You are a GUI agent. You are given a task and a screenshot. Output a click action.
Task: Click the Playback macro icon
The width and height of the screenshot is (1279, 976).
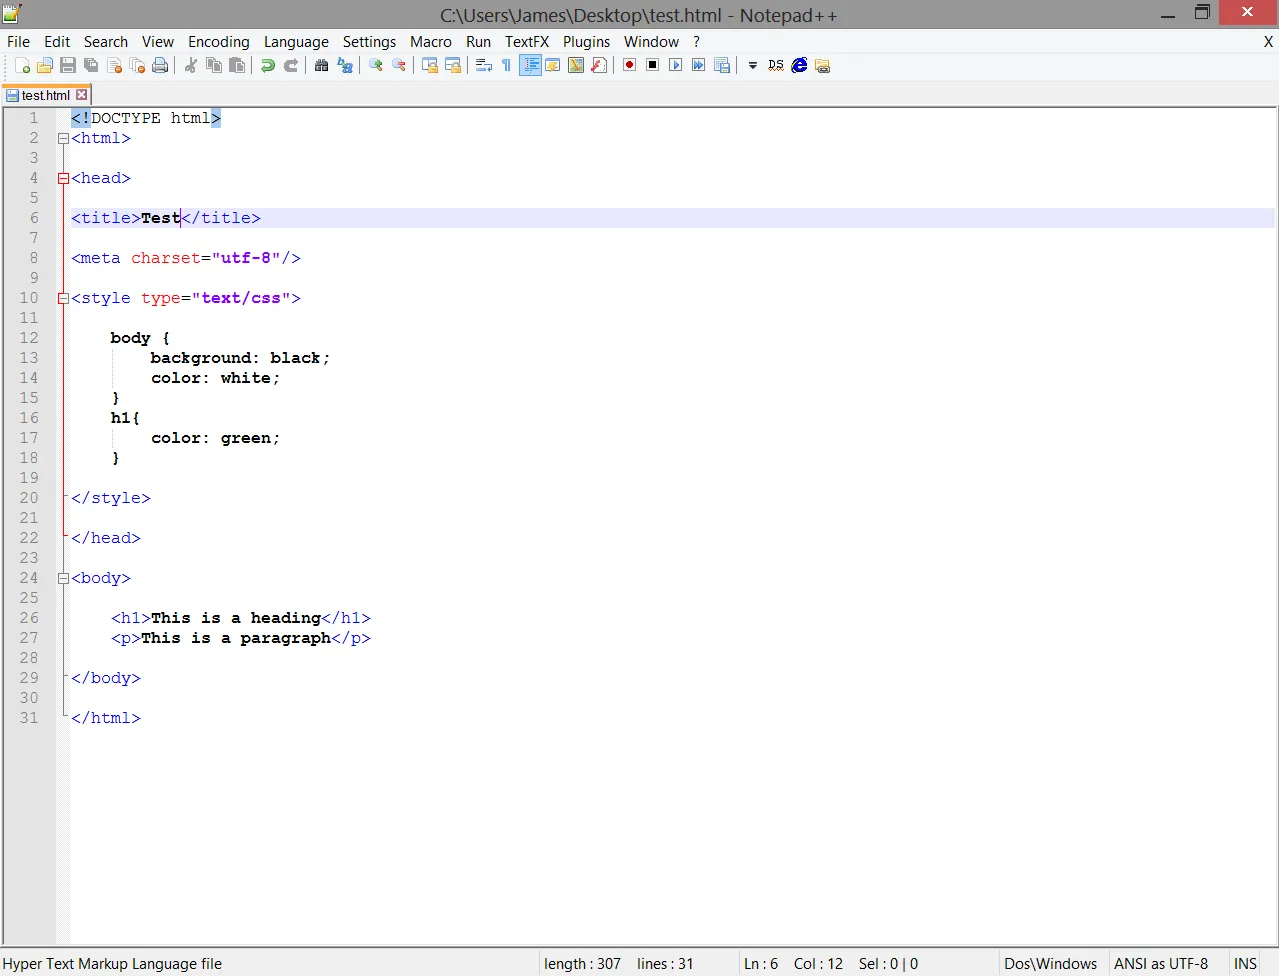[x=675, y=66]
